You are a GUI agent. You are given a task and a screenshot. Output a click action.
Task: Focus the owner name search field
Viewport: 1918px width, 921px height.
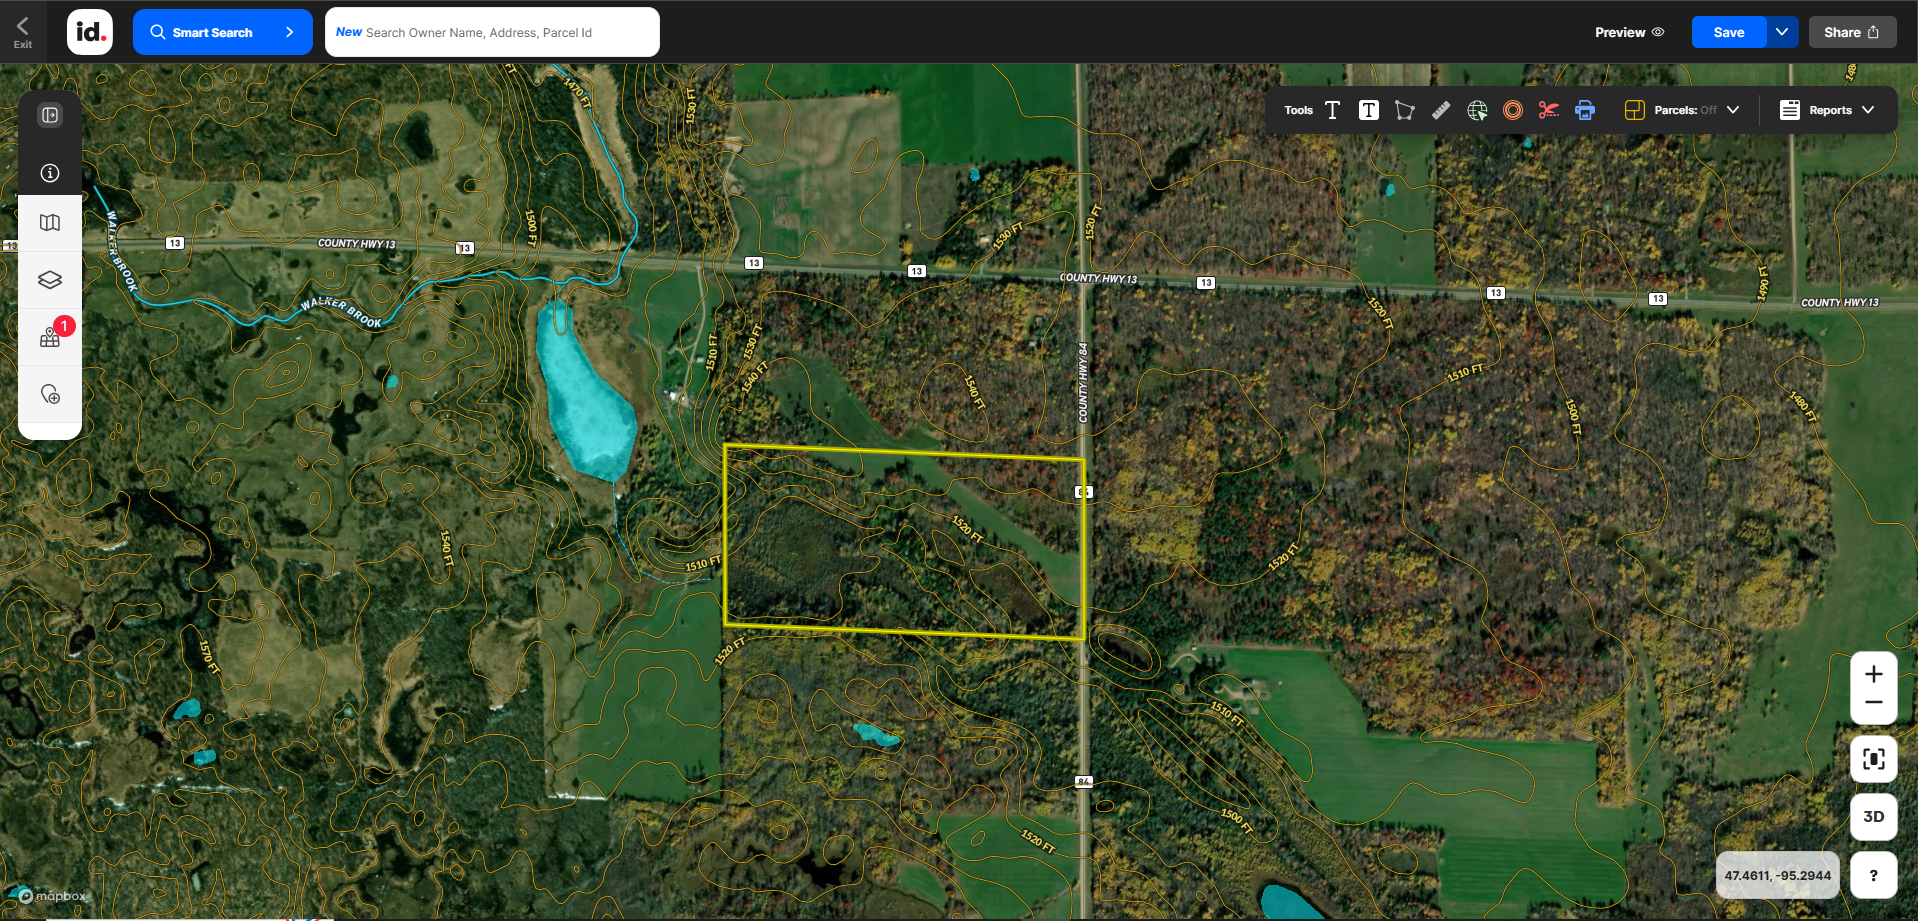tap(492, 32)
